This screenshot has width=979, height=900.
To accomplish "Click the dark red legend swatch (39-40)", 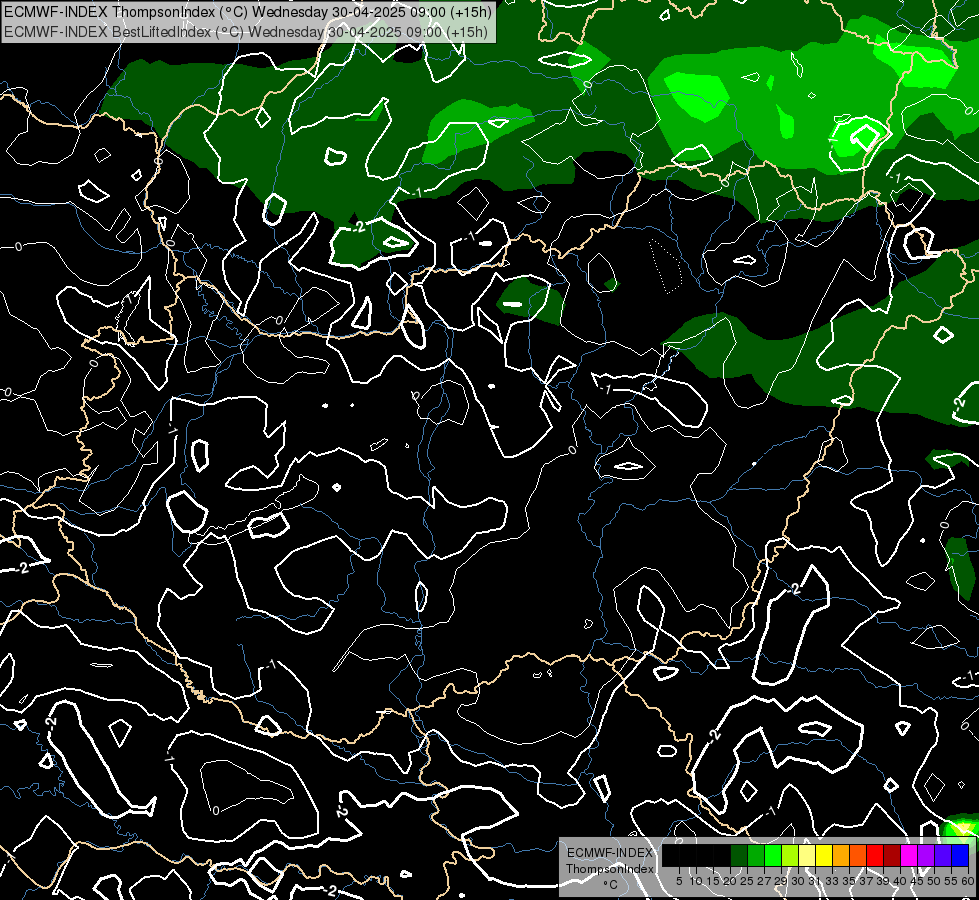I will (892, 856).
